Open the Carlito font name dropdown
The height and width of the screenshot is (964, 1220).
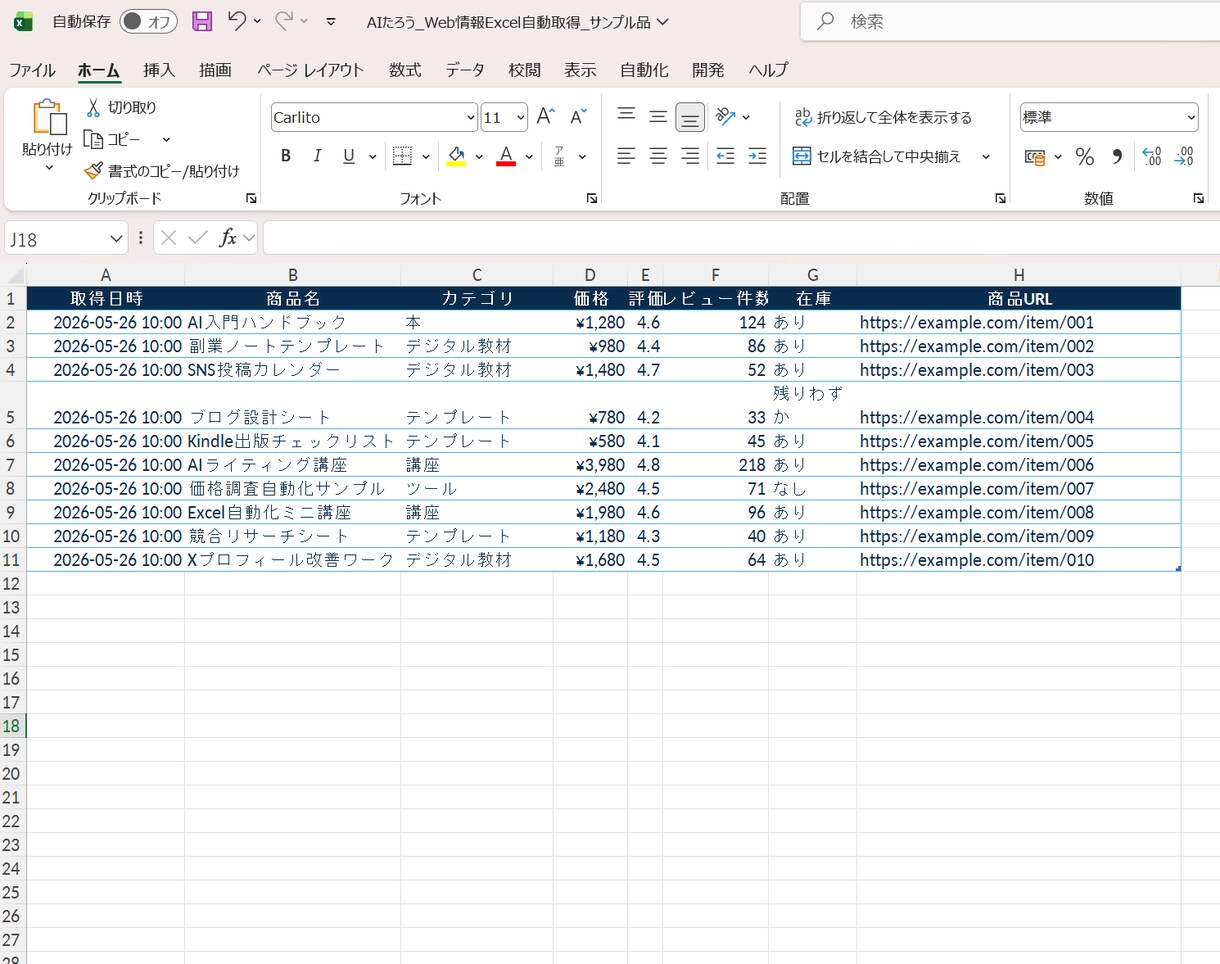[x=470, y=117]
